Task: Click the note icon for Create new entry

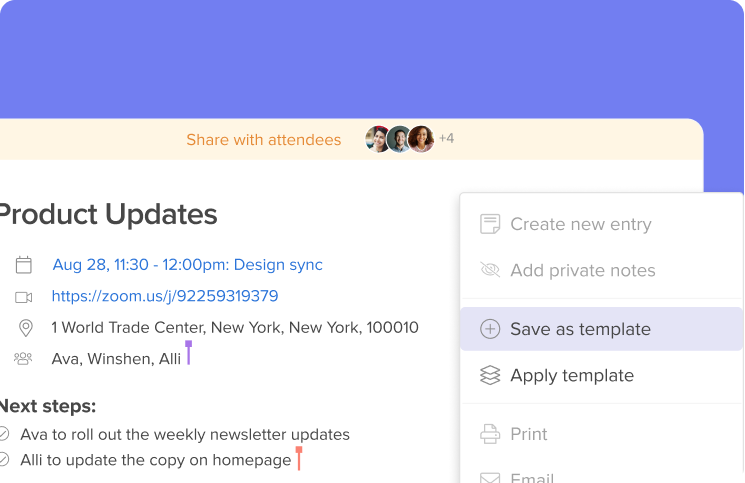Action: click(490, 224)
